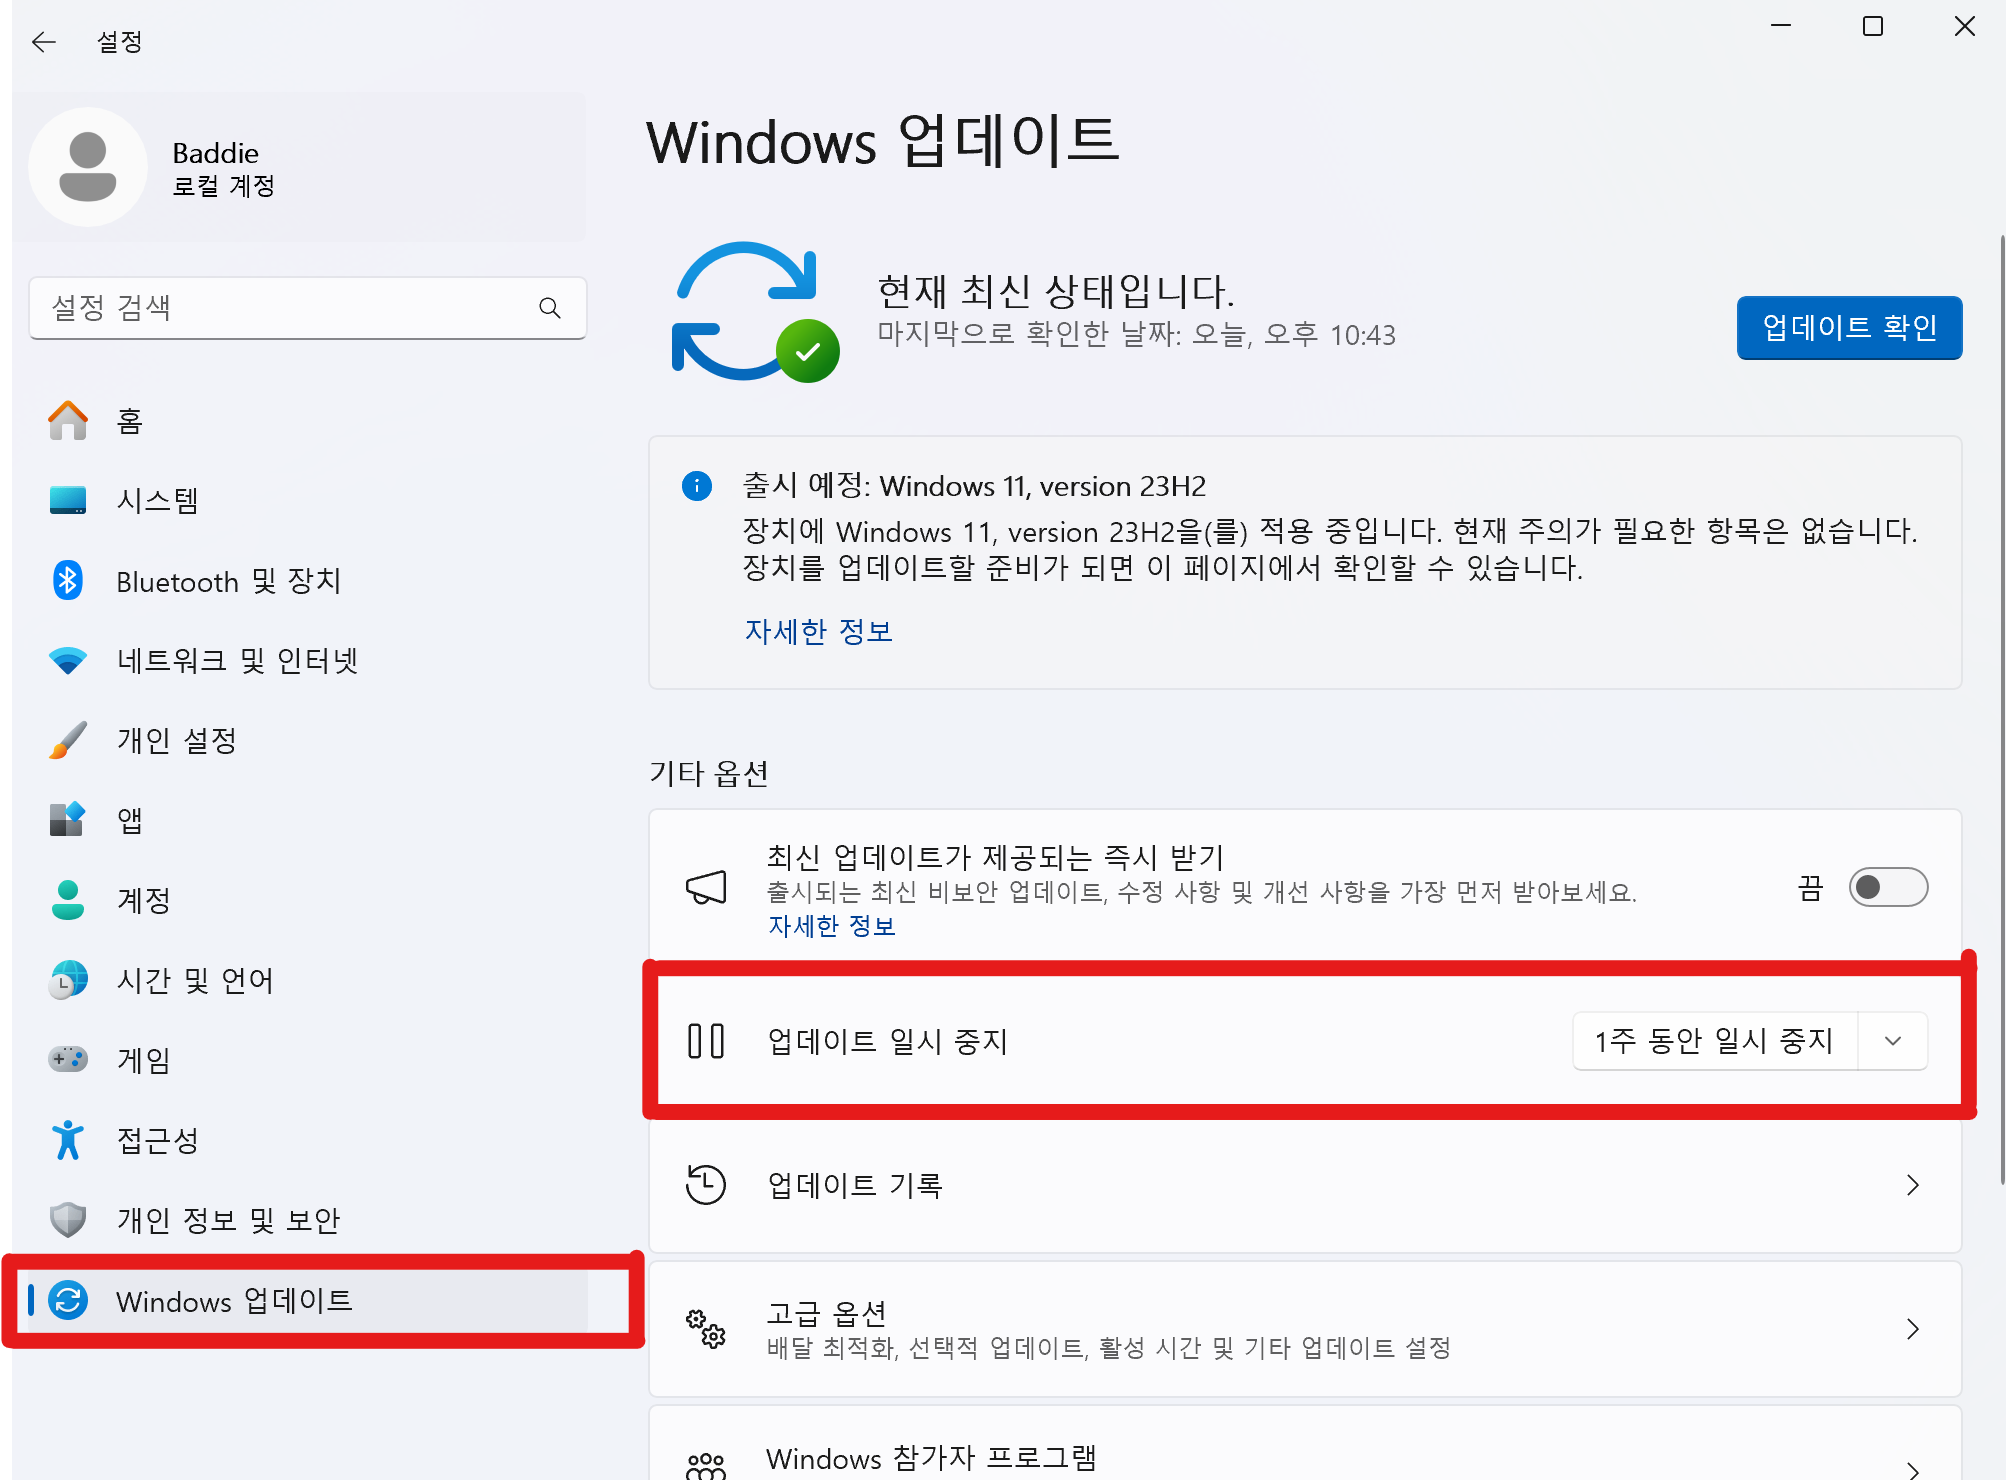Click the search magnifier icon
The width and height of the screenshot is (2006, 1480).
[549, 308]
